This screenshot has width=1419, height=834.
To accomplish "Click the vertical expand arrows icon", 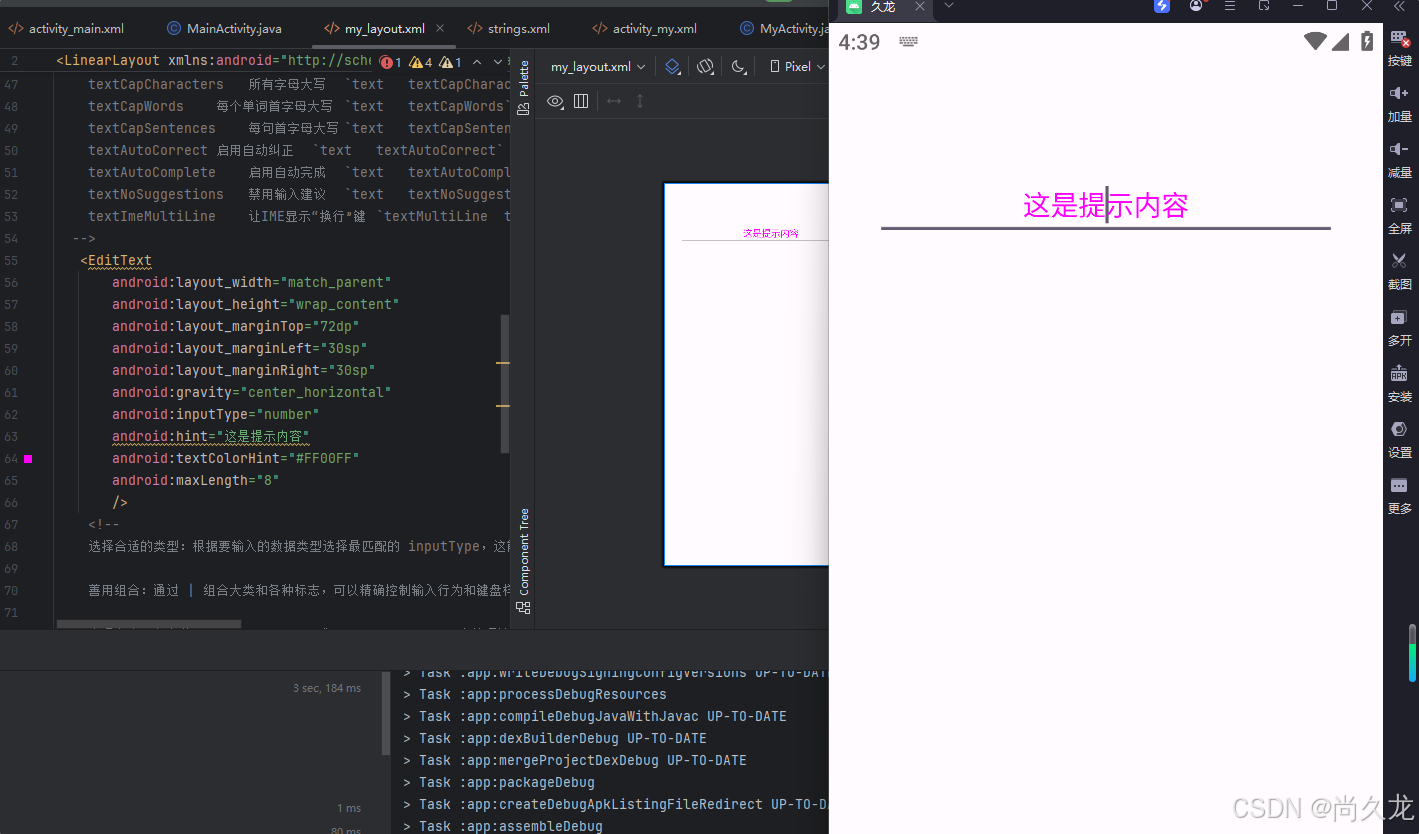I will [640, 101].
